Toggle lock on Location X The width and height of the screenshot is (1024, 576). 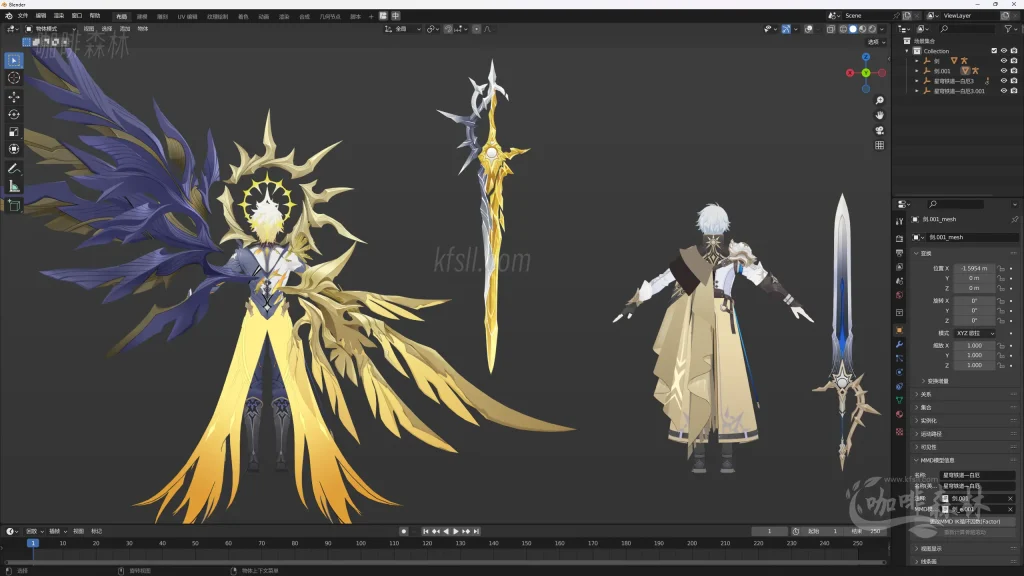tap(1001, 268)
